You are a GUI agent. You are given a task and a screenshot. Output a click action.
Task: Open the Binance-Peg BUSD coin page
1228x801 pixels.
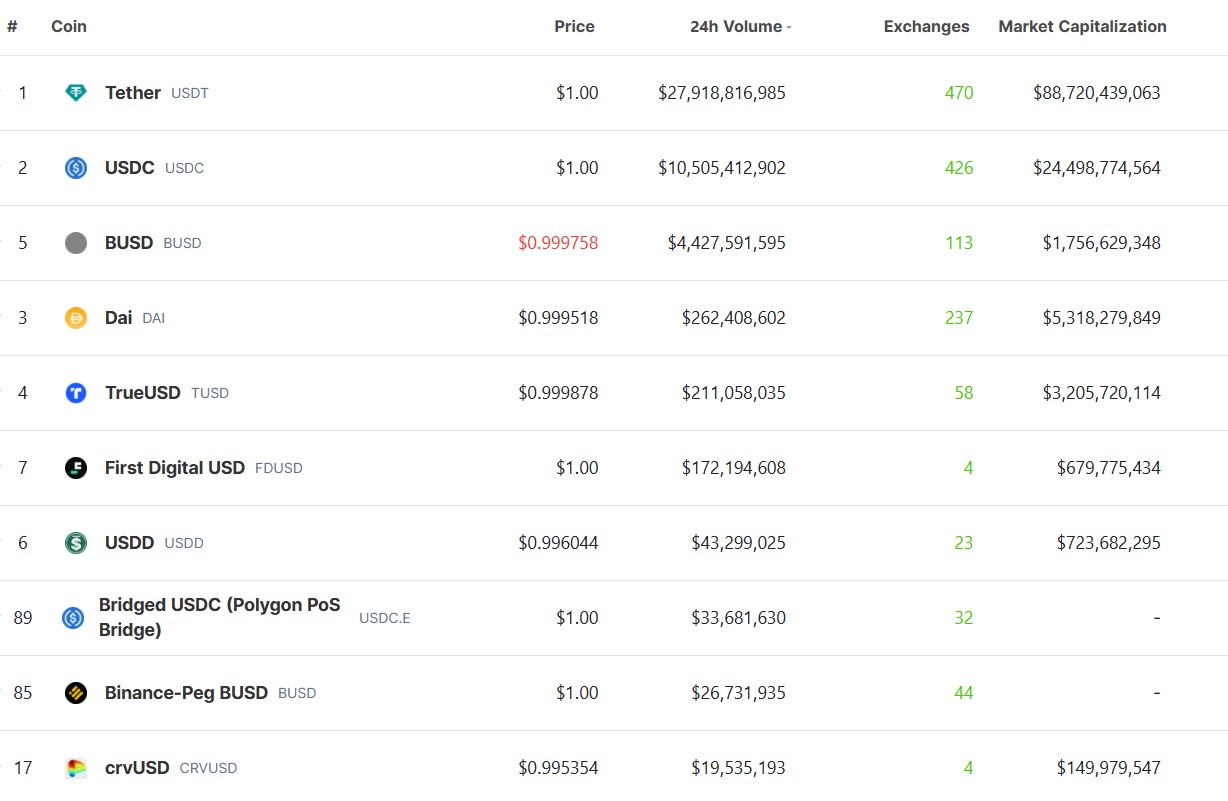[x=186, y=693]
